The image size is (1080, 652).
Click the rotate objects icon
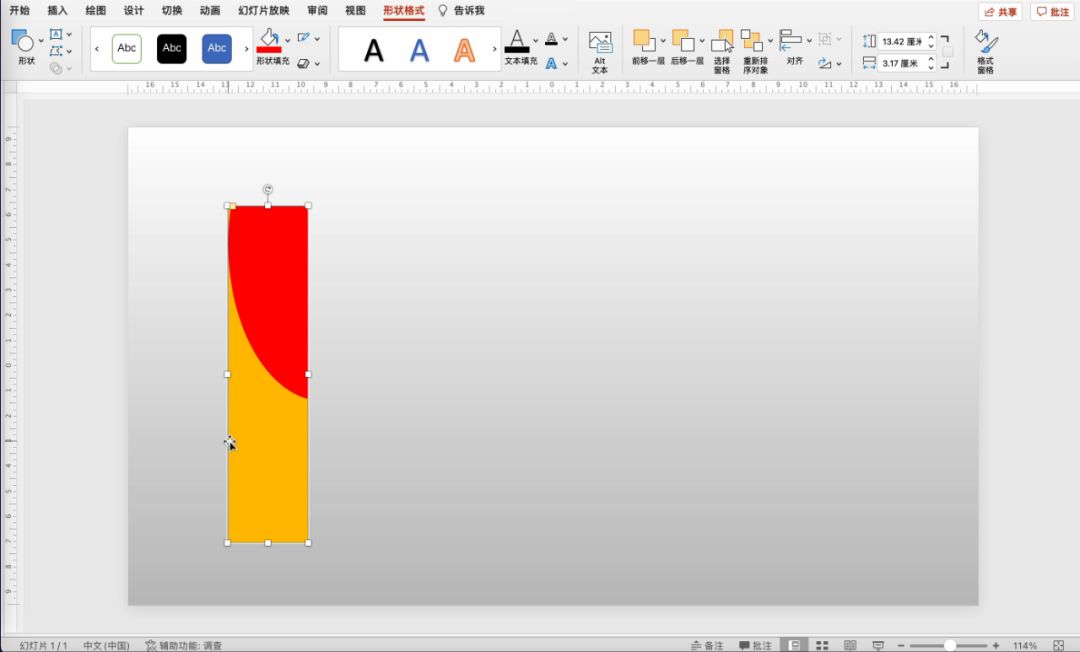824,63
